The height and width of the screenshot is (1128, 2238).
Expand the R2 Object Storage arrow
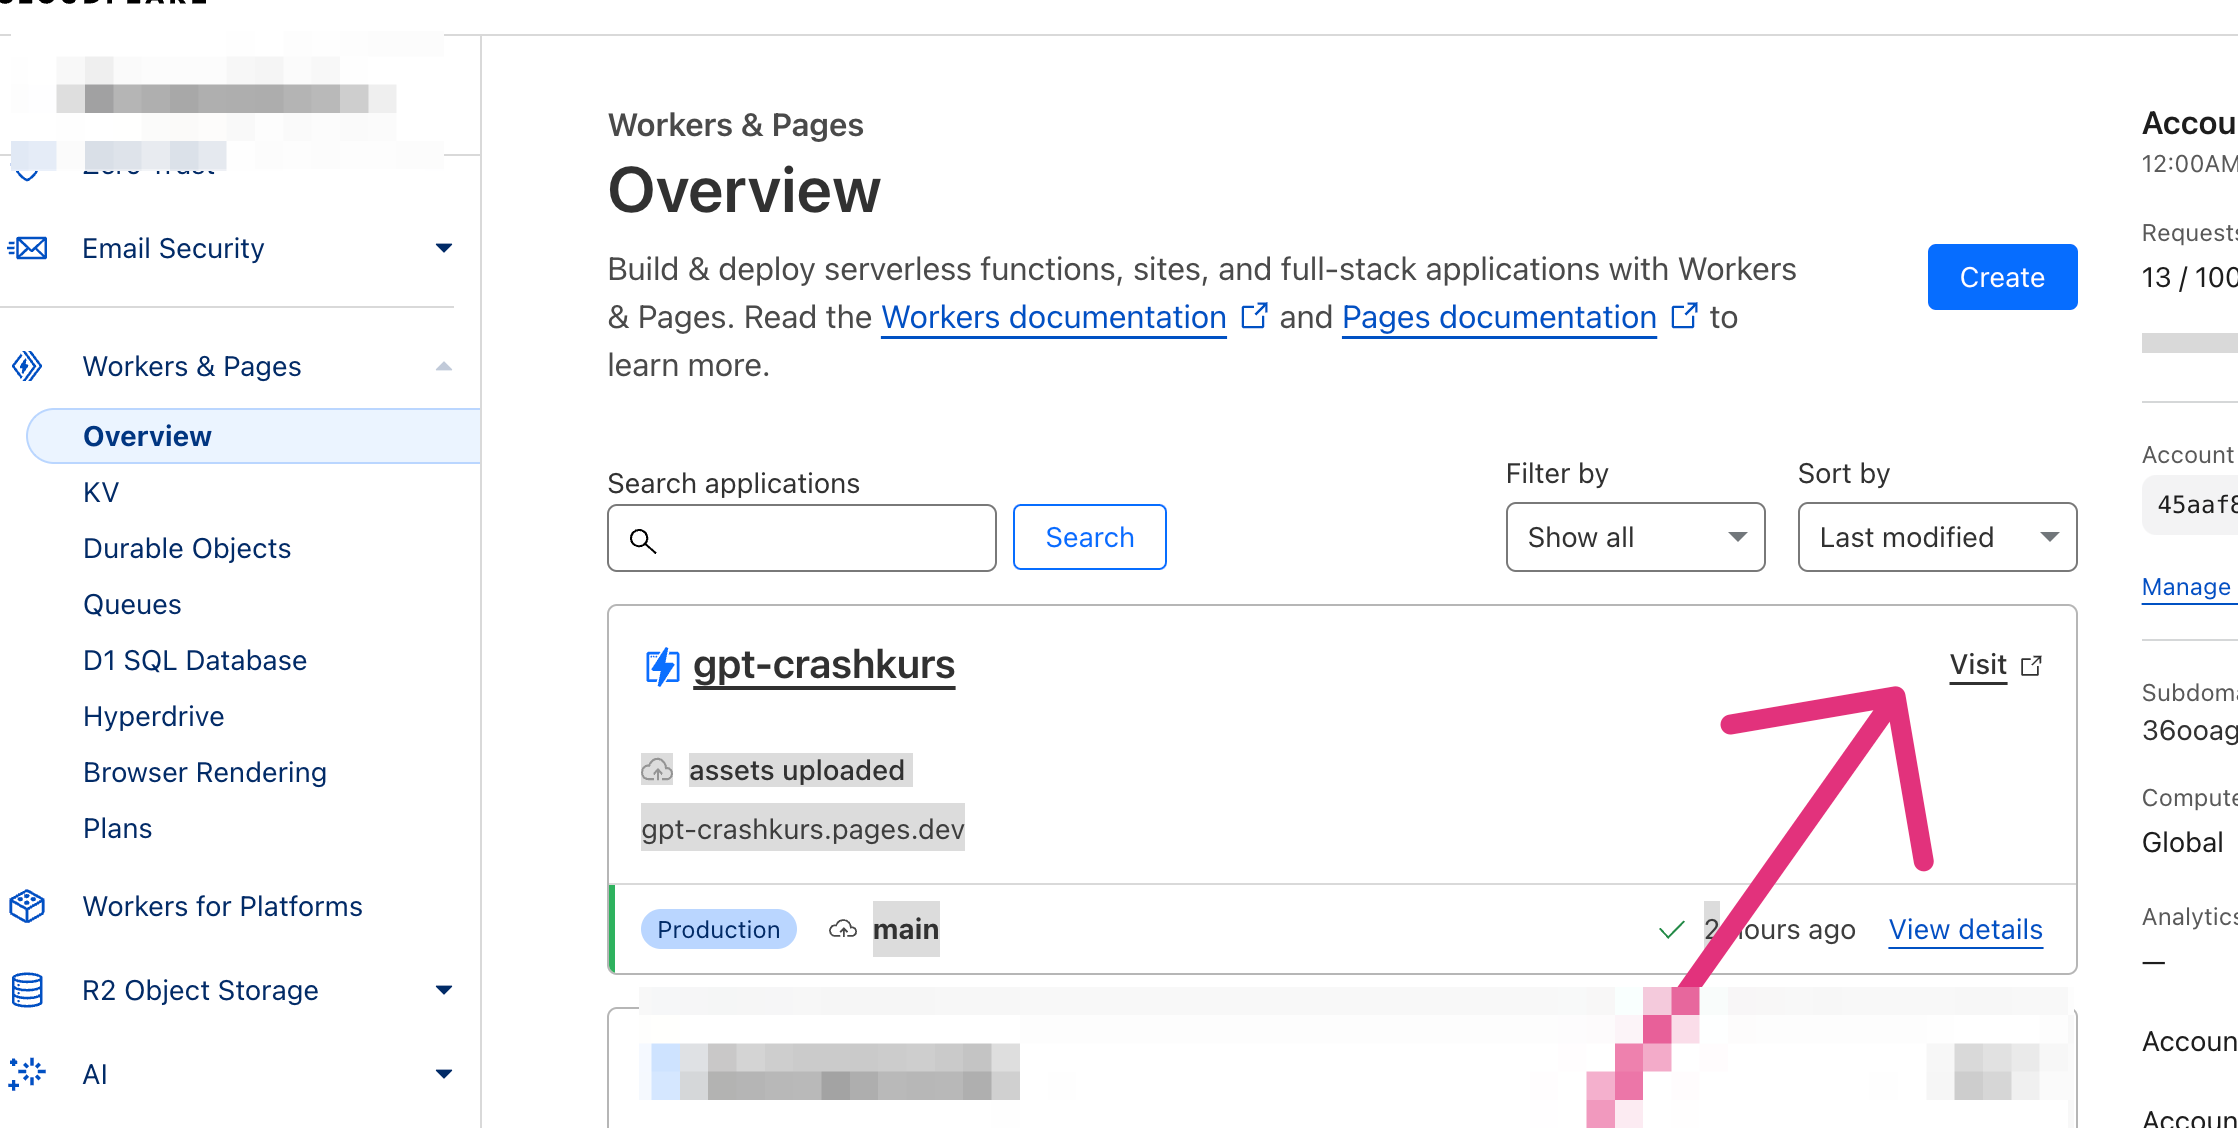[444, 990]
